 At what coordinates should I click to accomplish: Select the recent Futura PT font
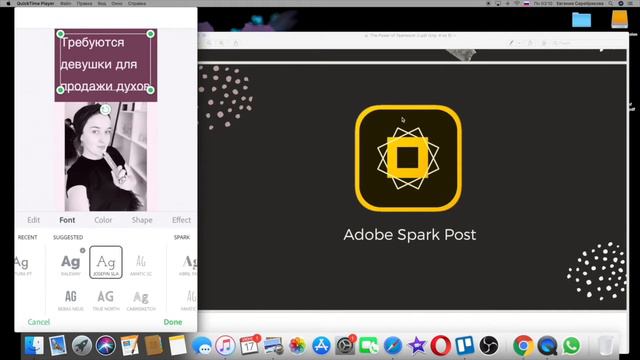[x=22, y=264]
